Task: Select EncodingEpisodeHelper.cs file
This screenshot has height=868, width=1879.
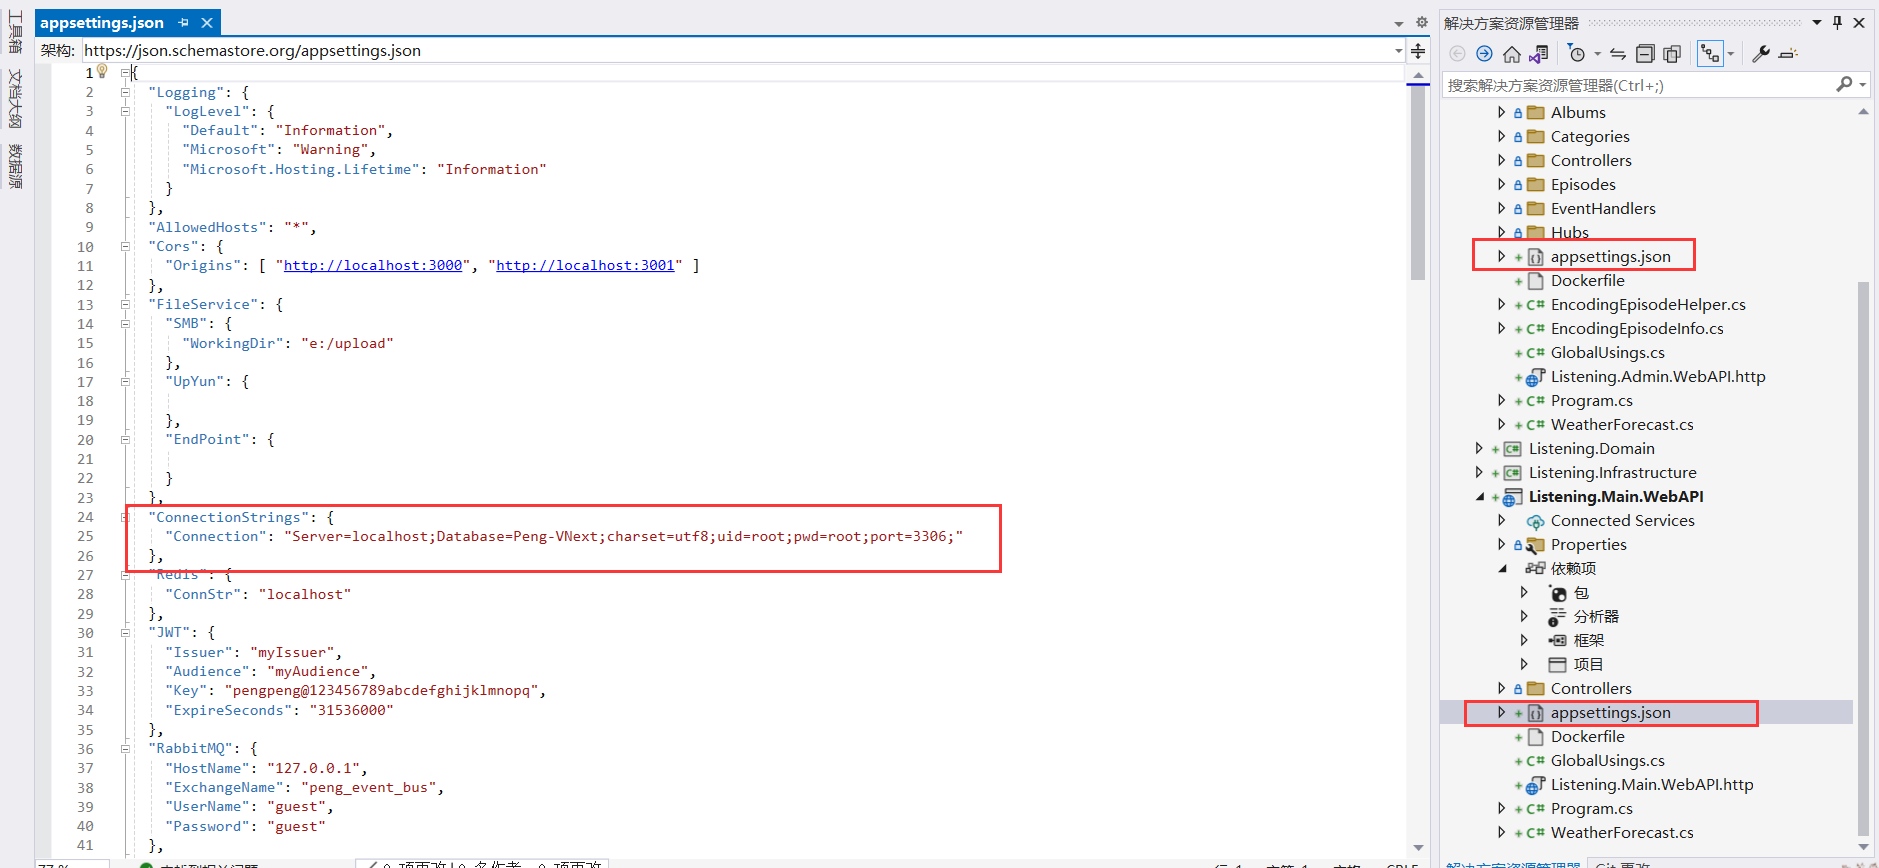Action: pos(1648,304)
